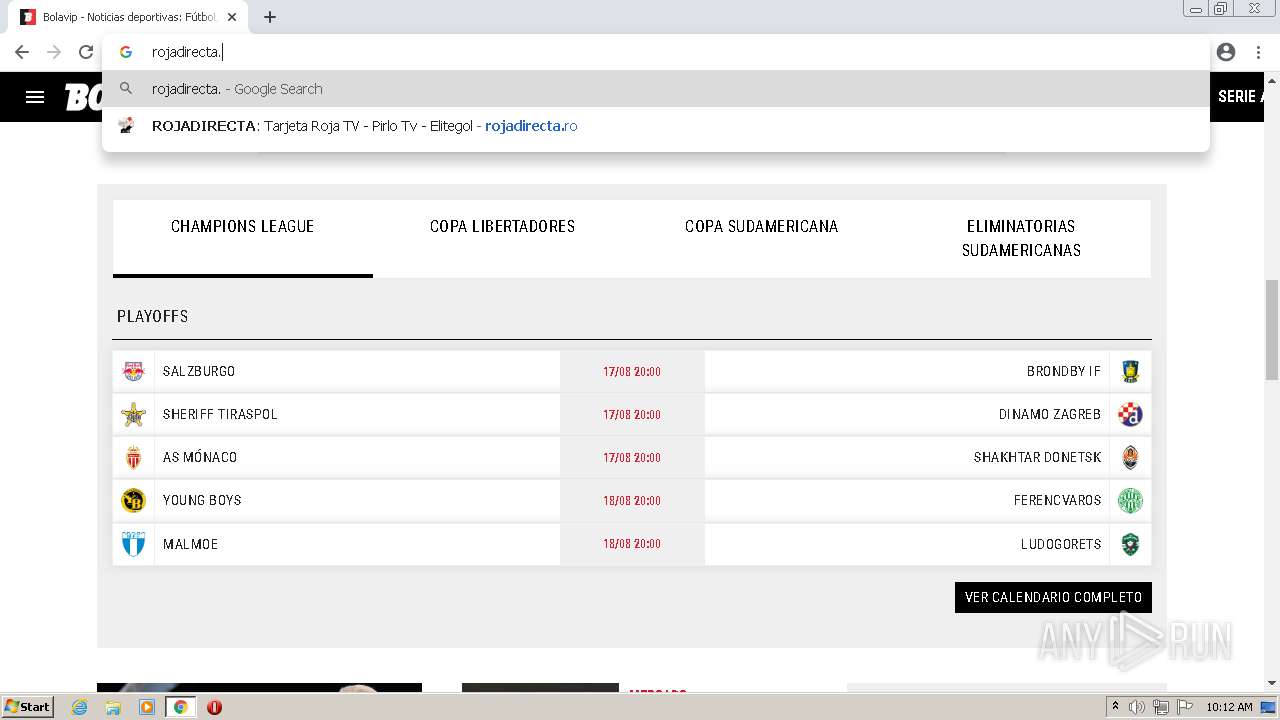Image resolution: width=1280 pixels, height=720 pixels.
Task: Click the Shakhtar Donetsk team crest
Action: [x=1130, y=457]
